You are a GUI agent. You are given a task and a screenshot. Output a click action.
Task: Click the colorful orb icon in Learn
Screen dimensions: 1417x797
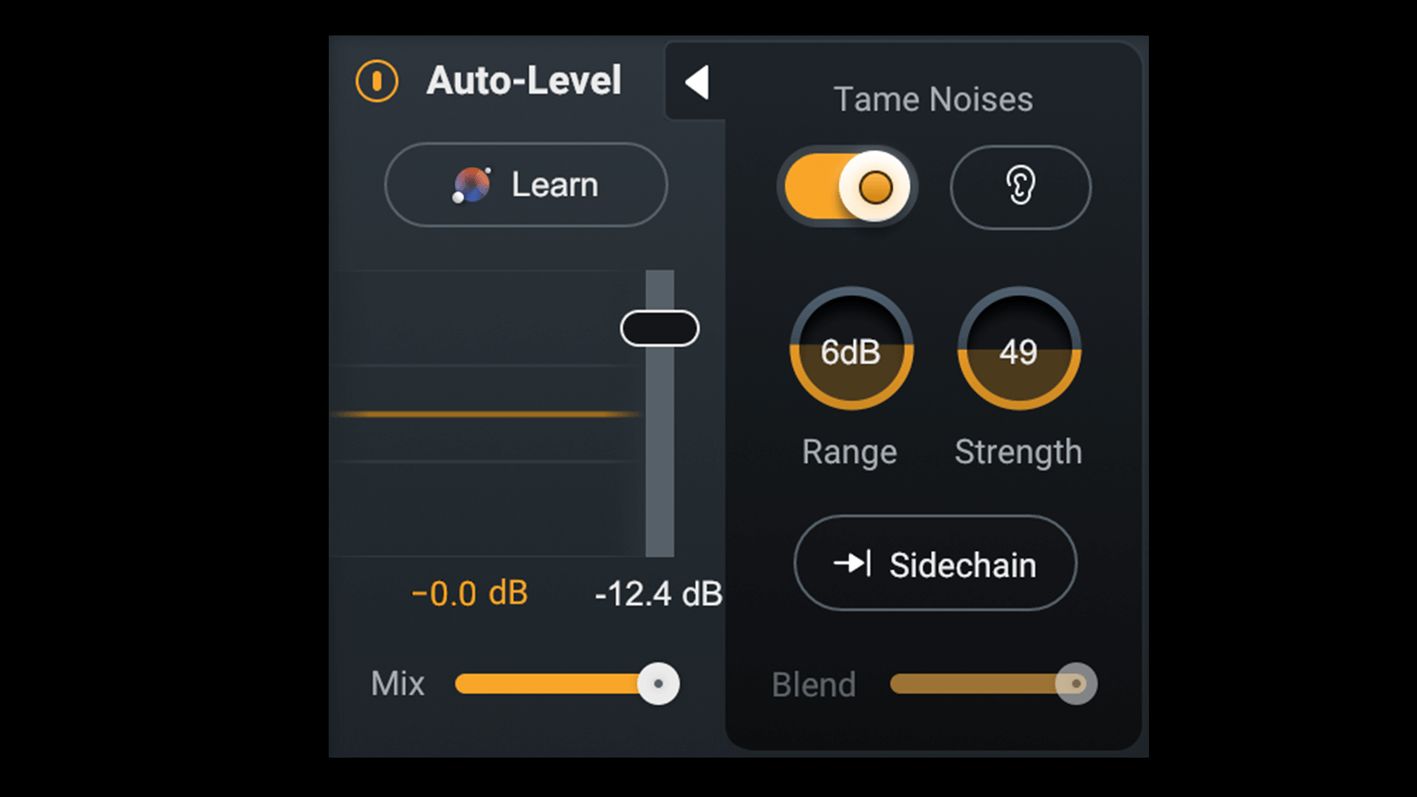pos(471,185)
